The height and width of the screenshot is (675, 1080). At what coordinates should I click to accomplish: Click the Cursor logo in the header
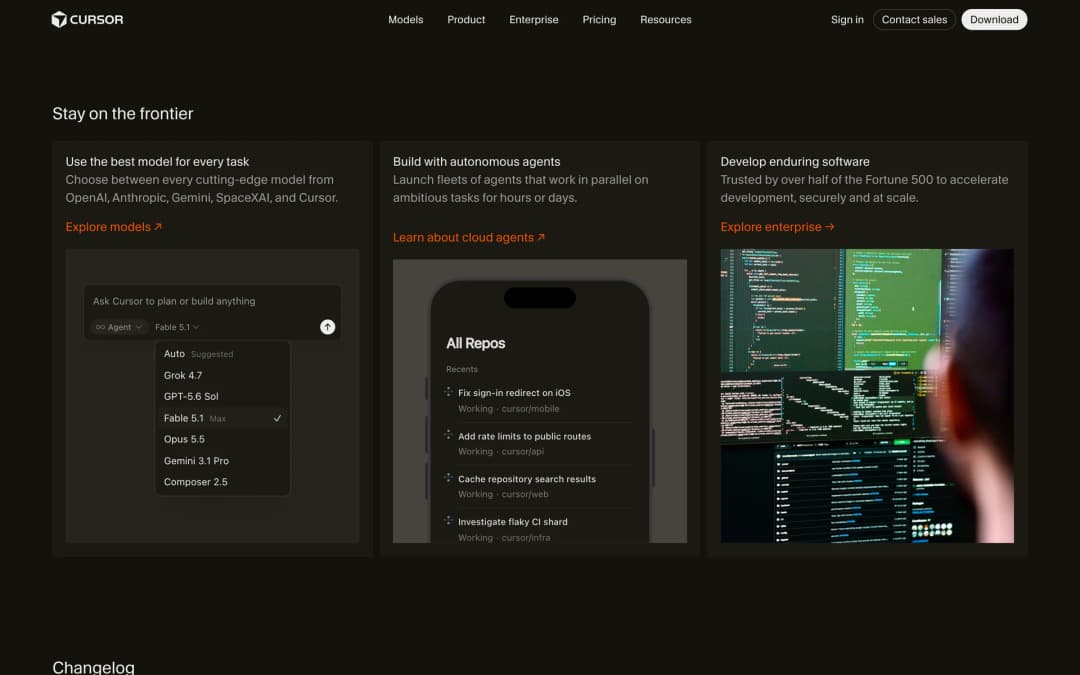pyautogui.click(x=87, y=19)
